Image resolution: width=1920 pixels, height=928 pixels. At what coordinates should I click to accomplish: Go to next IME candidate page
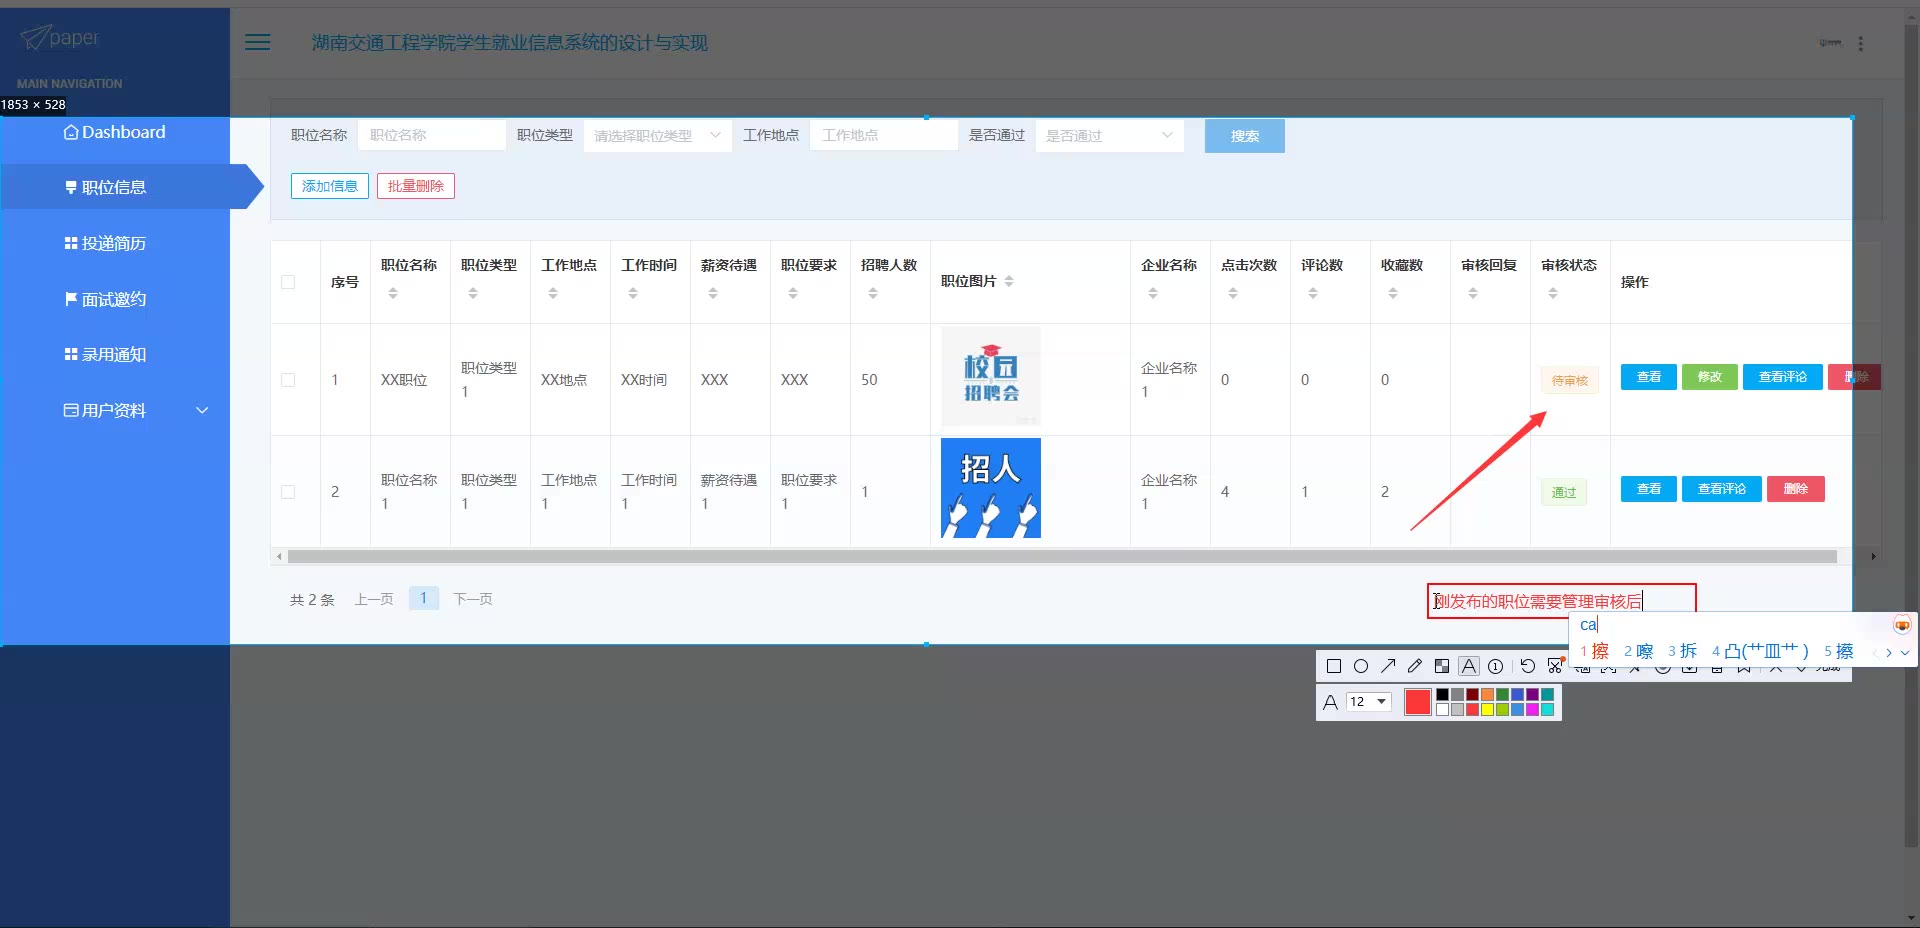(x=1889, y=652)
